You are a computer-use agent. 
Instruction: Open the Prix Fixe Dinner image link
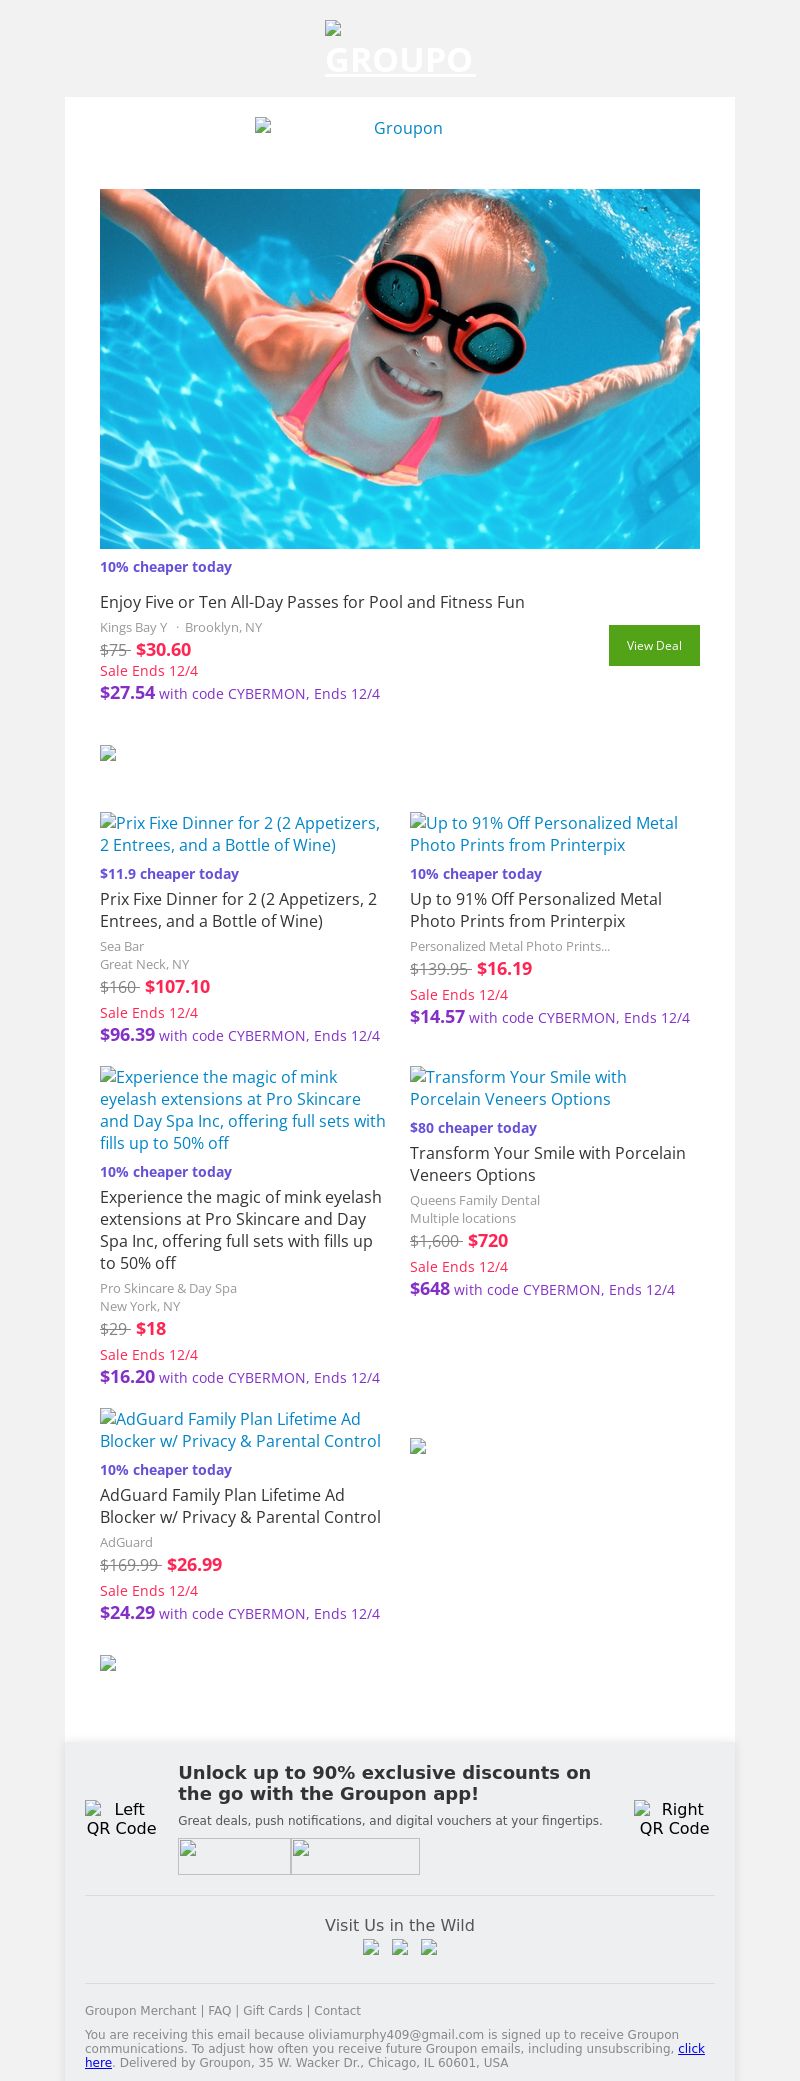240,834
